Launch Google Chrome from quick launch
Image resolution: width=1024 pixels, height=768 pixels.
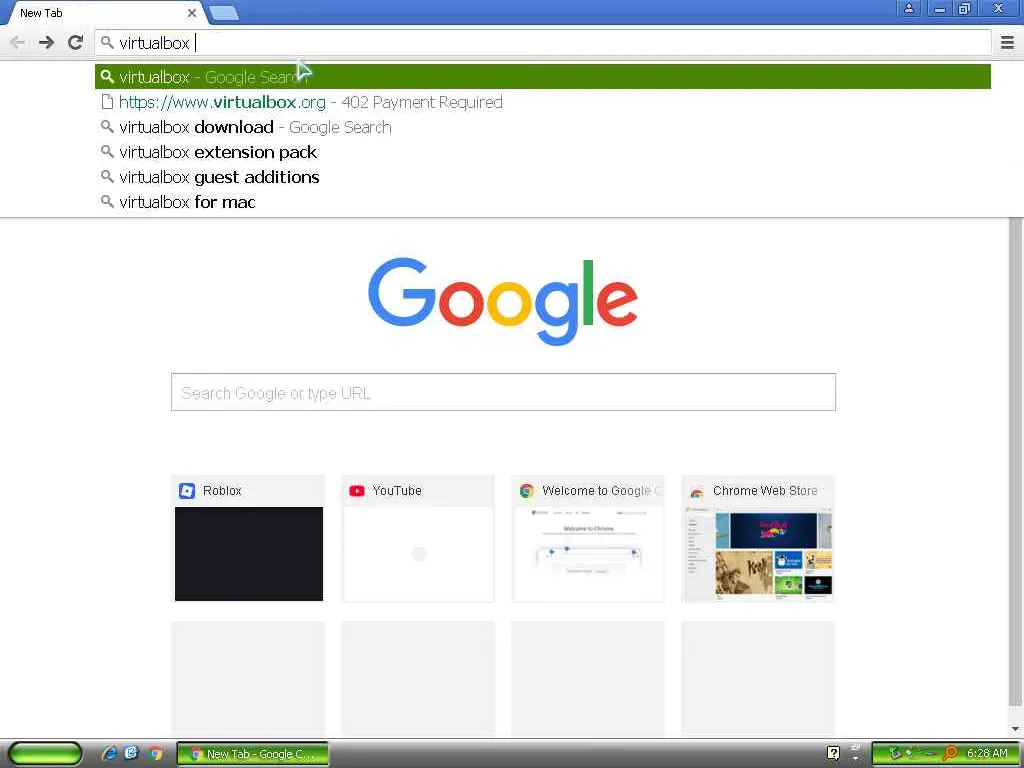click(155, 753)
